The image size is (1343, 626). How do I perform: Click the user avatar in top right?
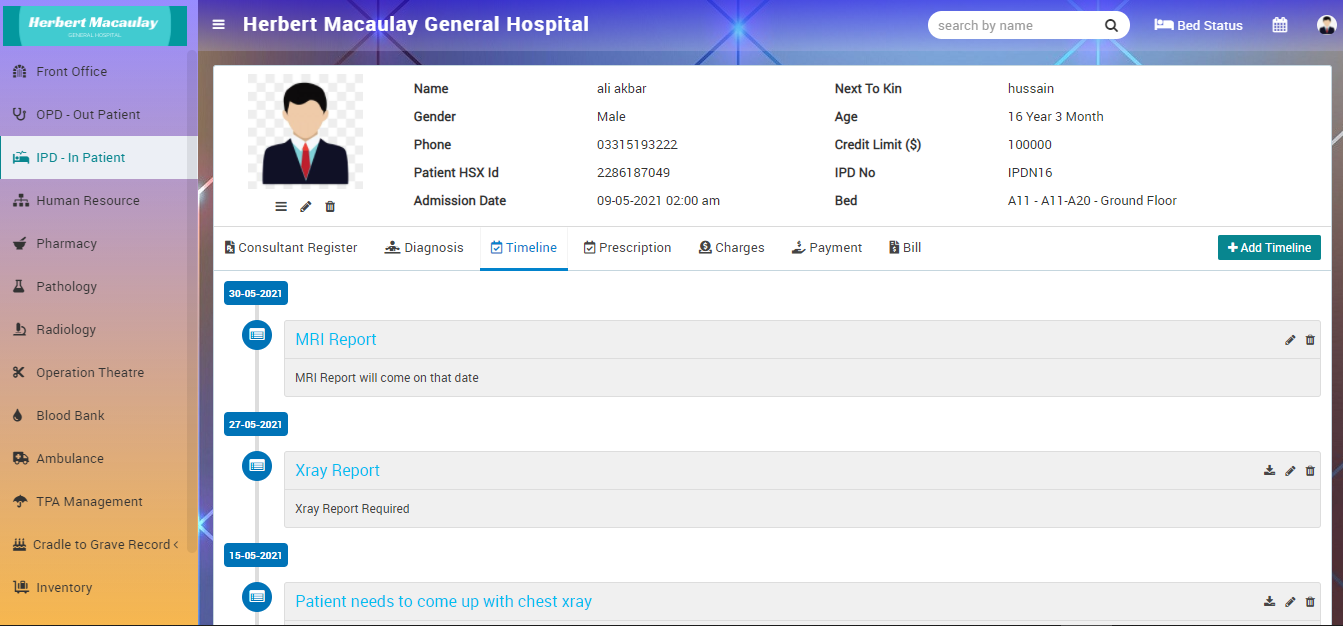click(x=1326, y=25)
